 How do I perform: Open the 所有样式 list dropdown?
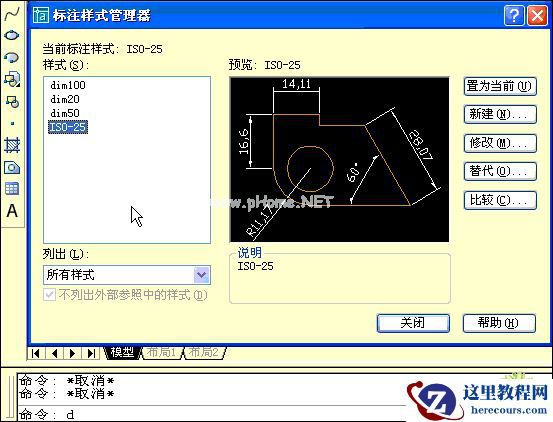[x=202, y=275]
